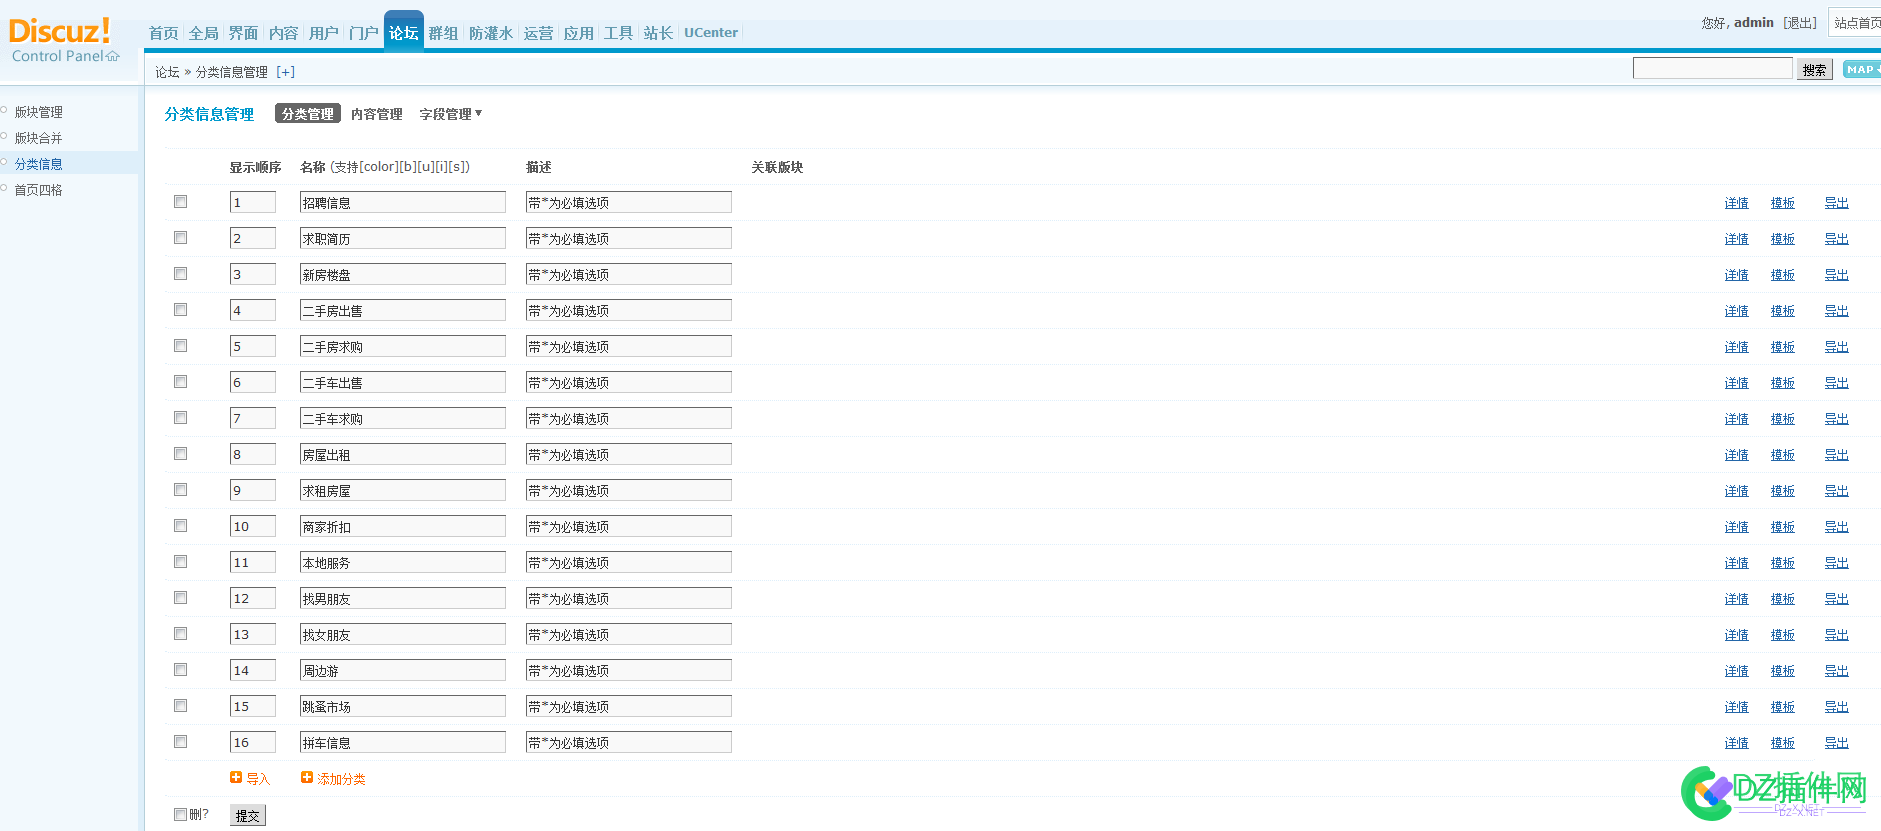Tick the checkbox for 二手房出售 row

pyautogui.click(x=181, y=310)
